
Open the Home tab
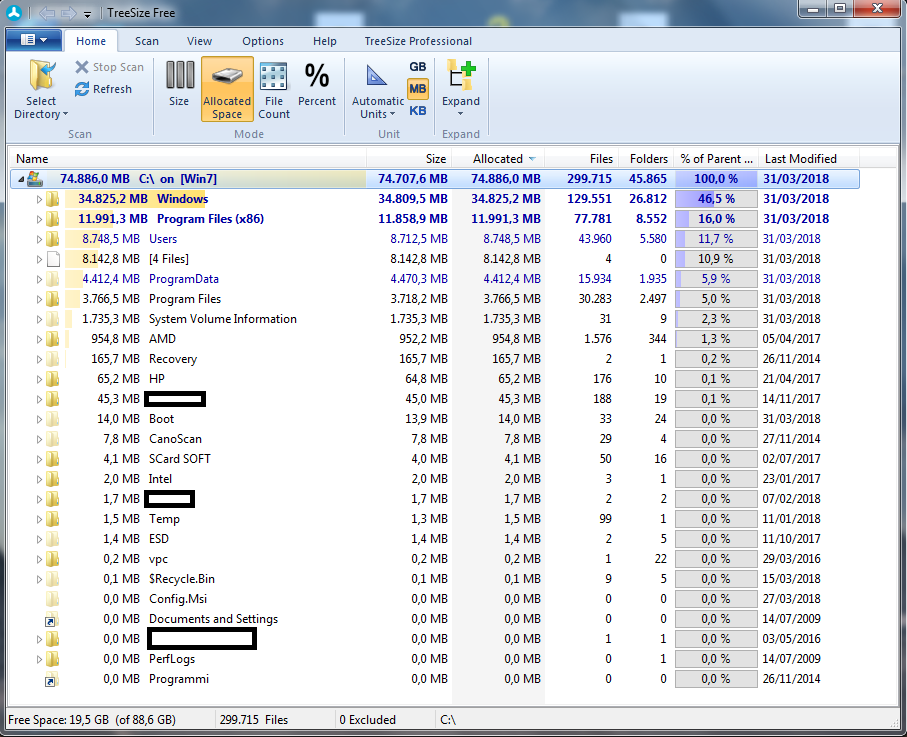(91, 41)
